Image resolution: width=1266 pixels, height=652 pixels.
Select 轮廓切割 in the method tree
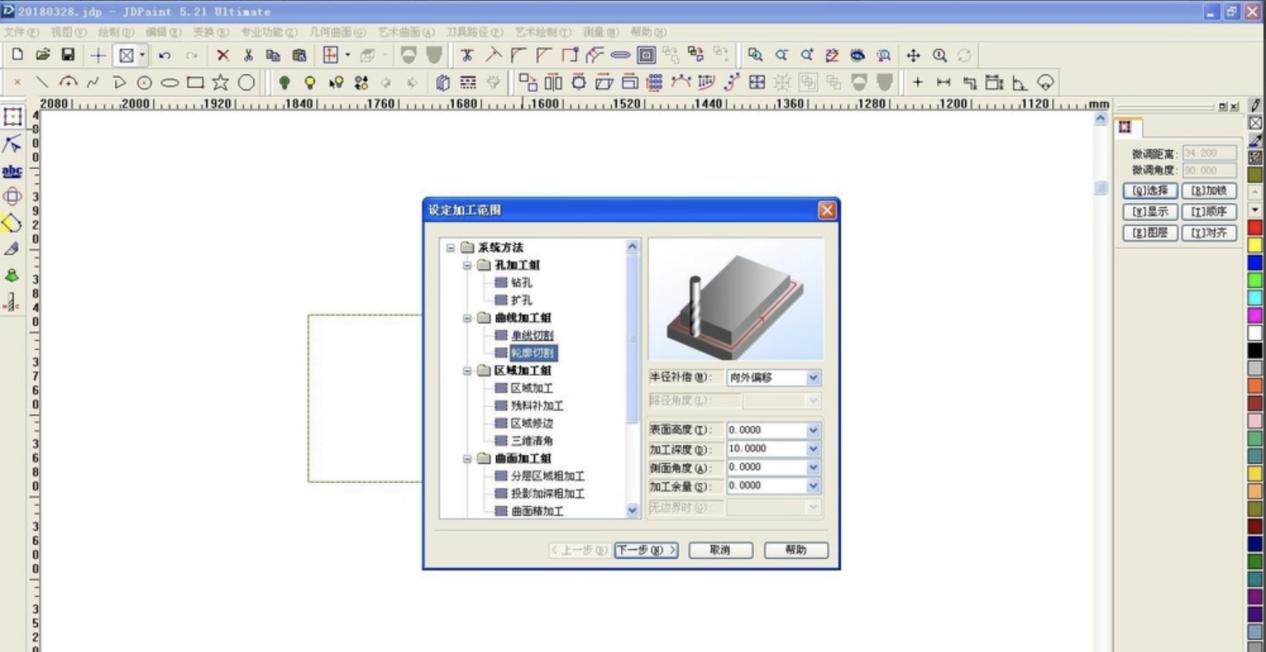(532, 353)
